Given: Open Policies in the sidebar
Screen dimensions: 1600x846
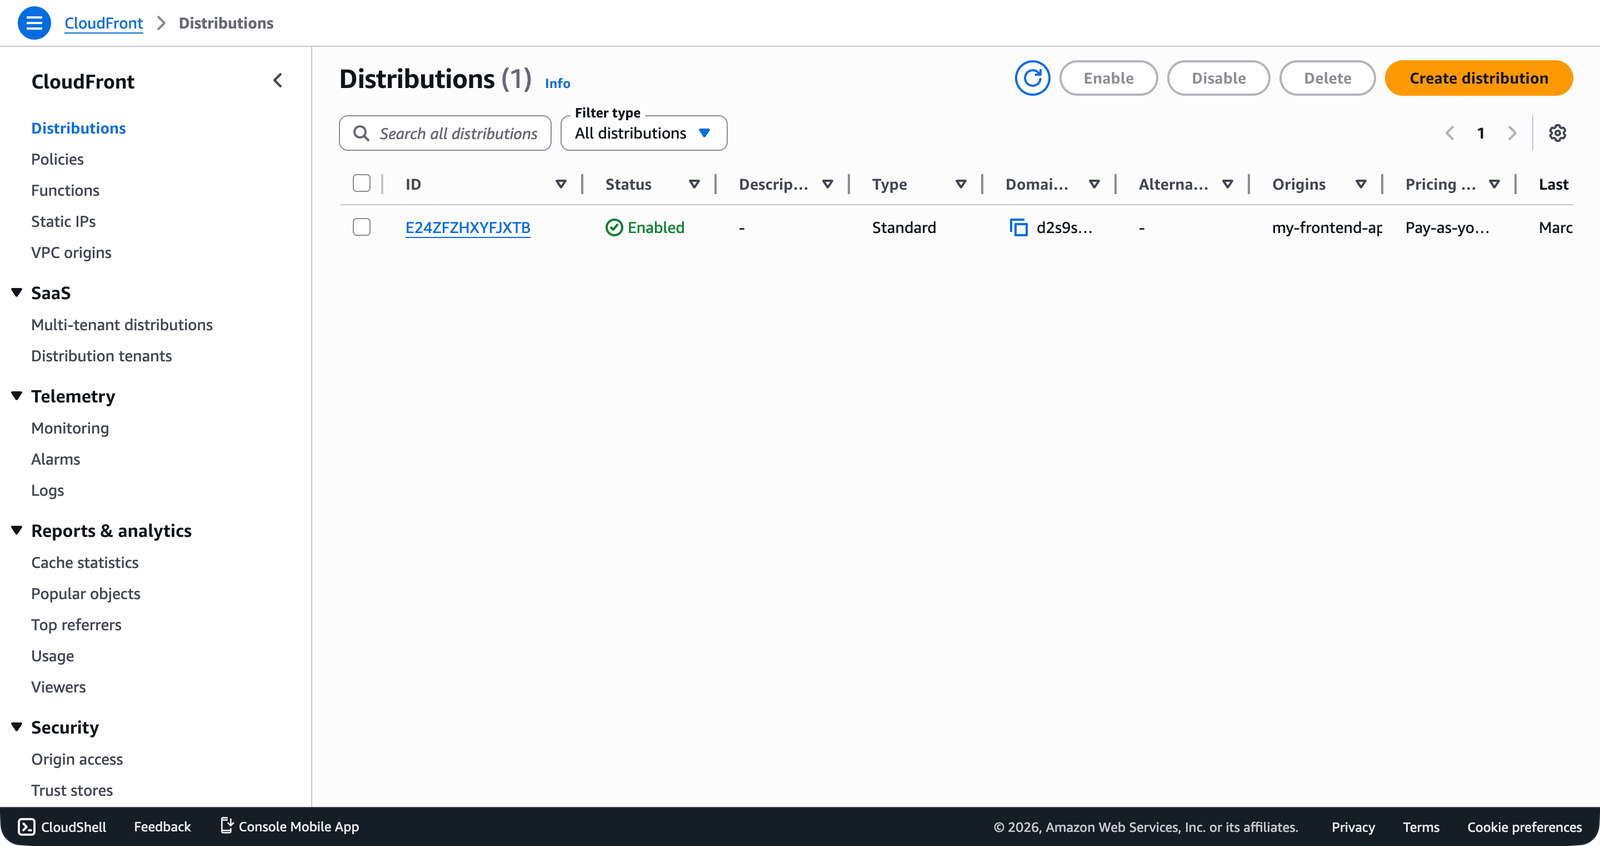Looking at the screenshot, I should tap(57, 159).
